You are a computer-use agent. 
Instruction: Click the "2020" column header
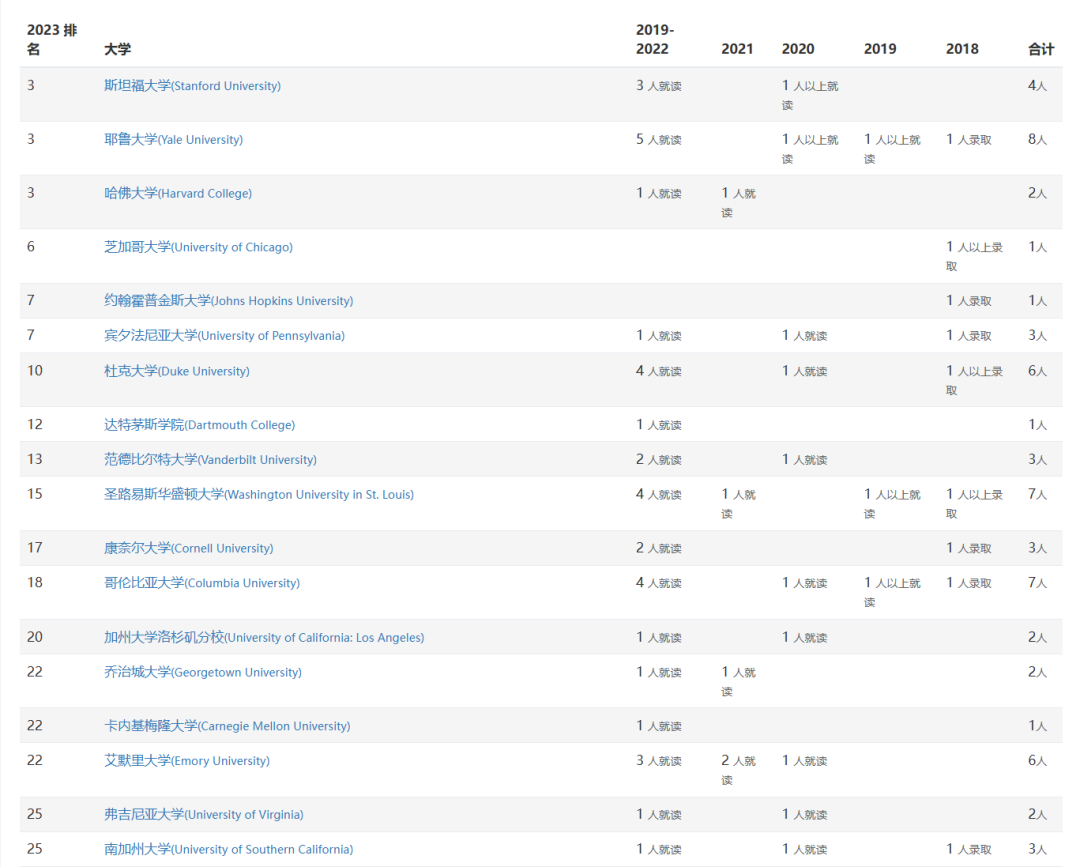pyautogui.click(x=798, y=49)
